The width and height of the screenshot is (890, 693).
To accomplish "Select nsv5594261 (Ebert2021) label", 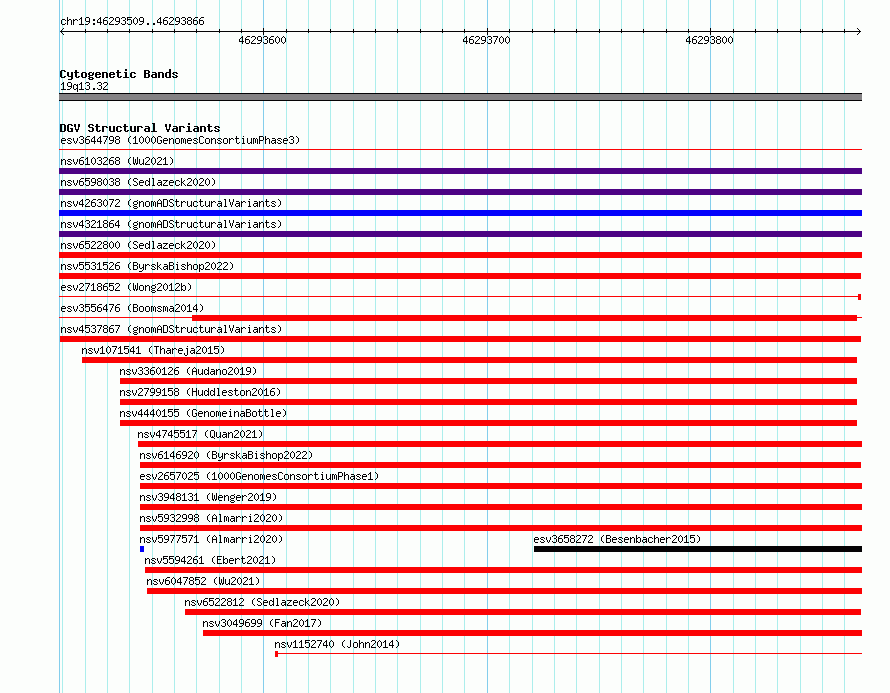I will pyautogui.click(x=210, y=560).
